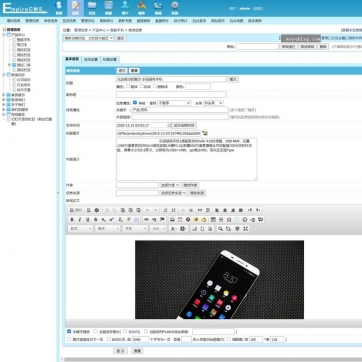This screenshot has height=362, width=362.
Task: Open the recommendation level dropdown
Action: coord(174,103)
